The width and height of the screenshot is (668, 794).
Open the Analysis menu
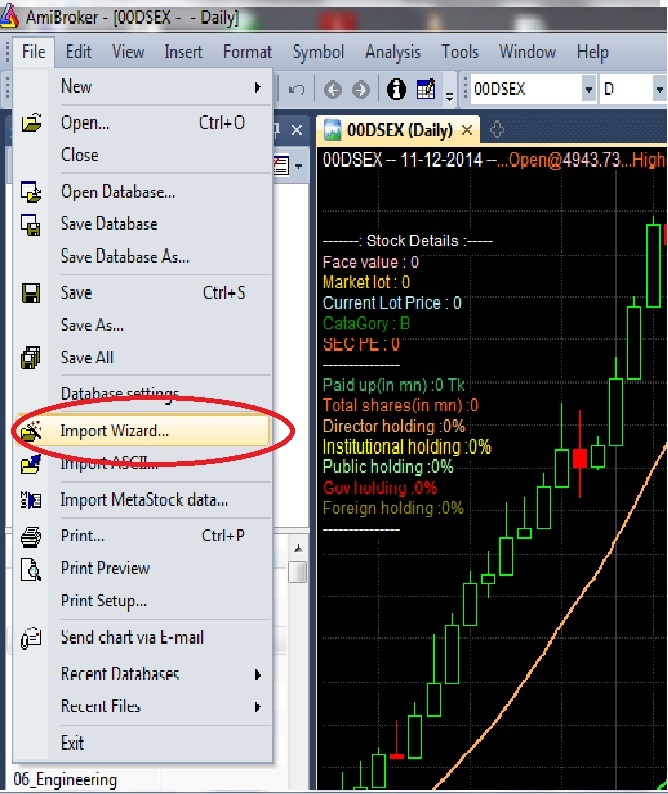click(392, 52)
